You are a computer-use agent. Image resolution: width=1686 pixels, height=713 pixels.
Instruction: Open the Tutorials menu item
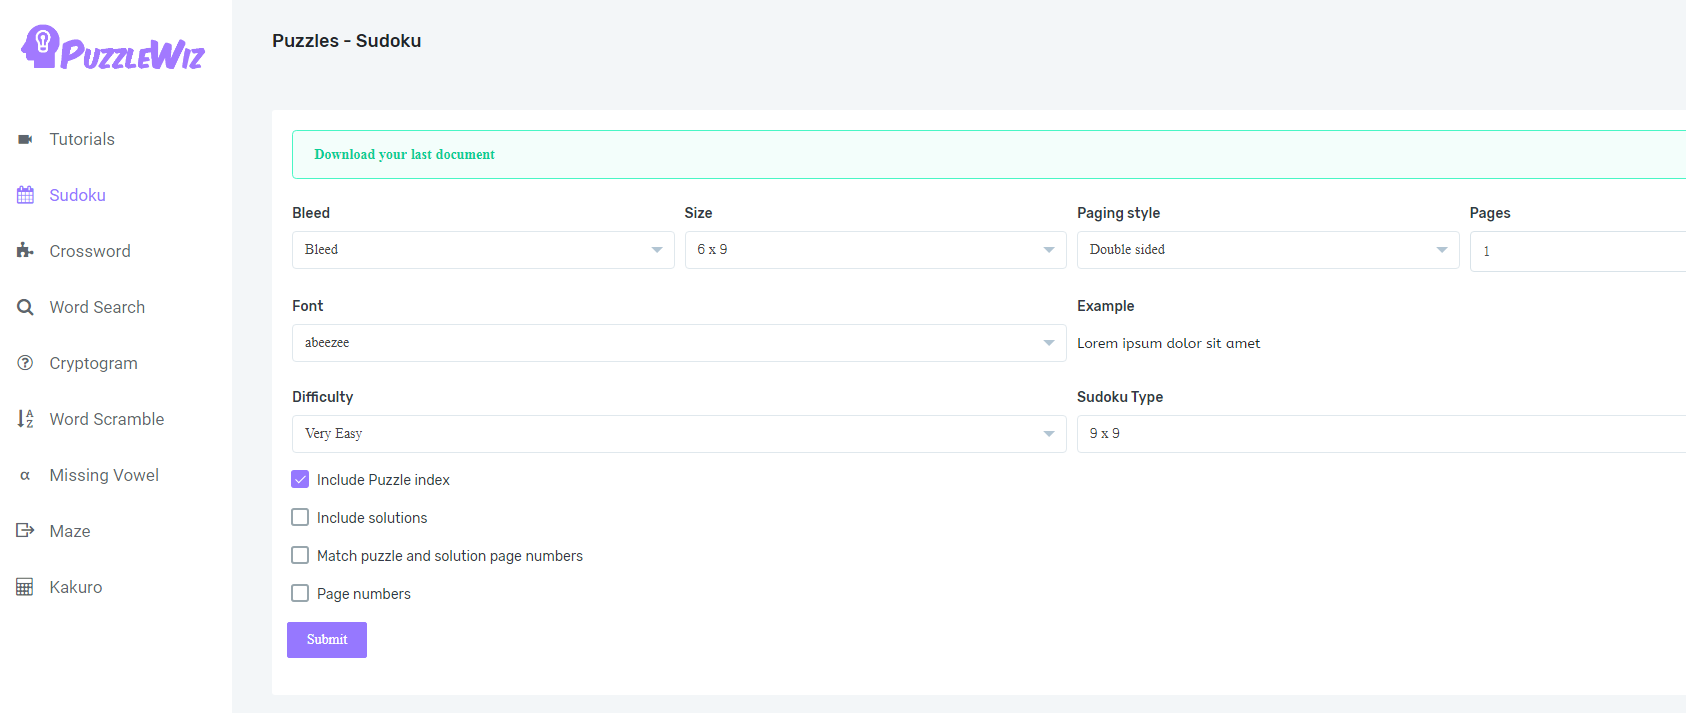click(x=82, y=139)
